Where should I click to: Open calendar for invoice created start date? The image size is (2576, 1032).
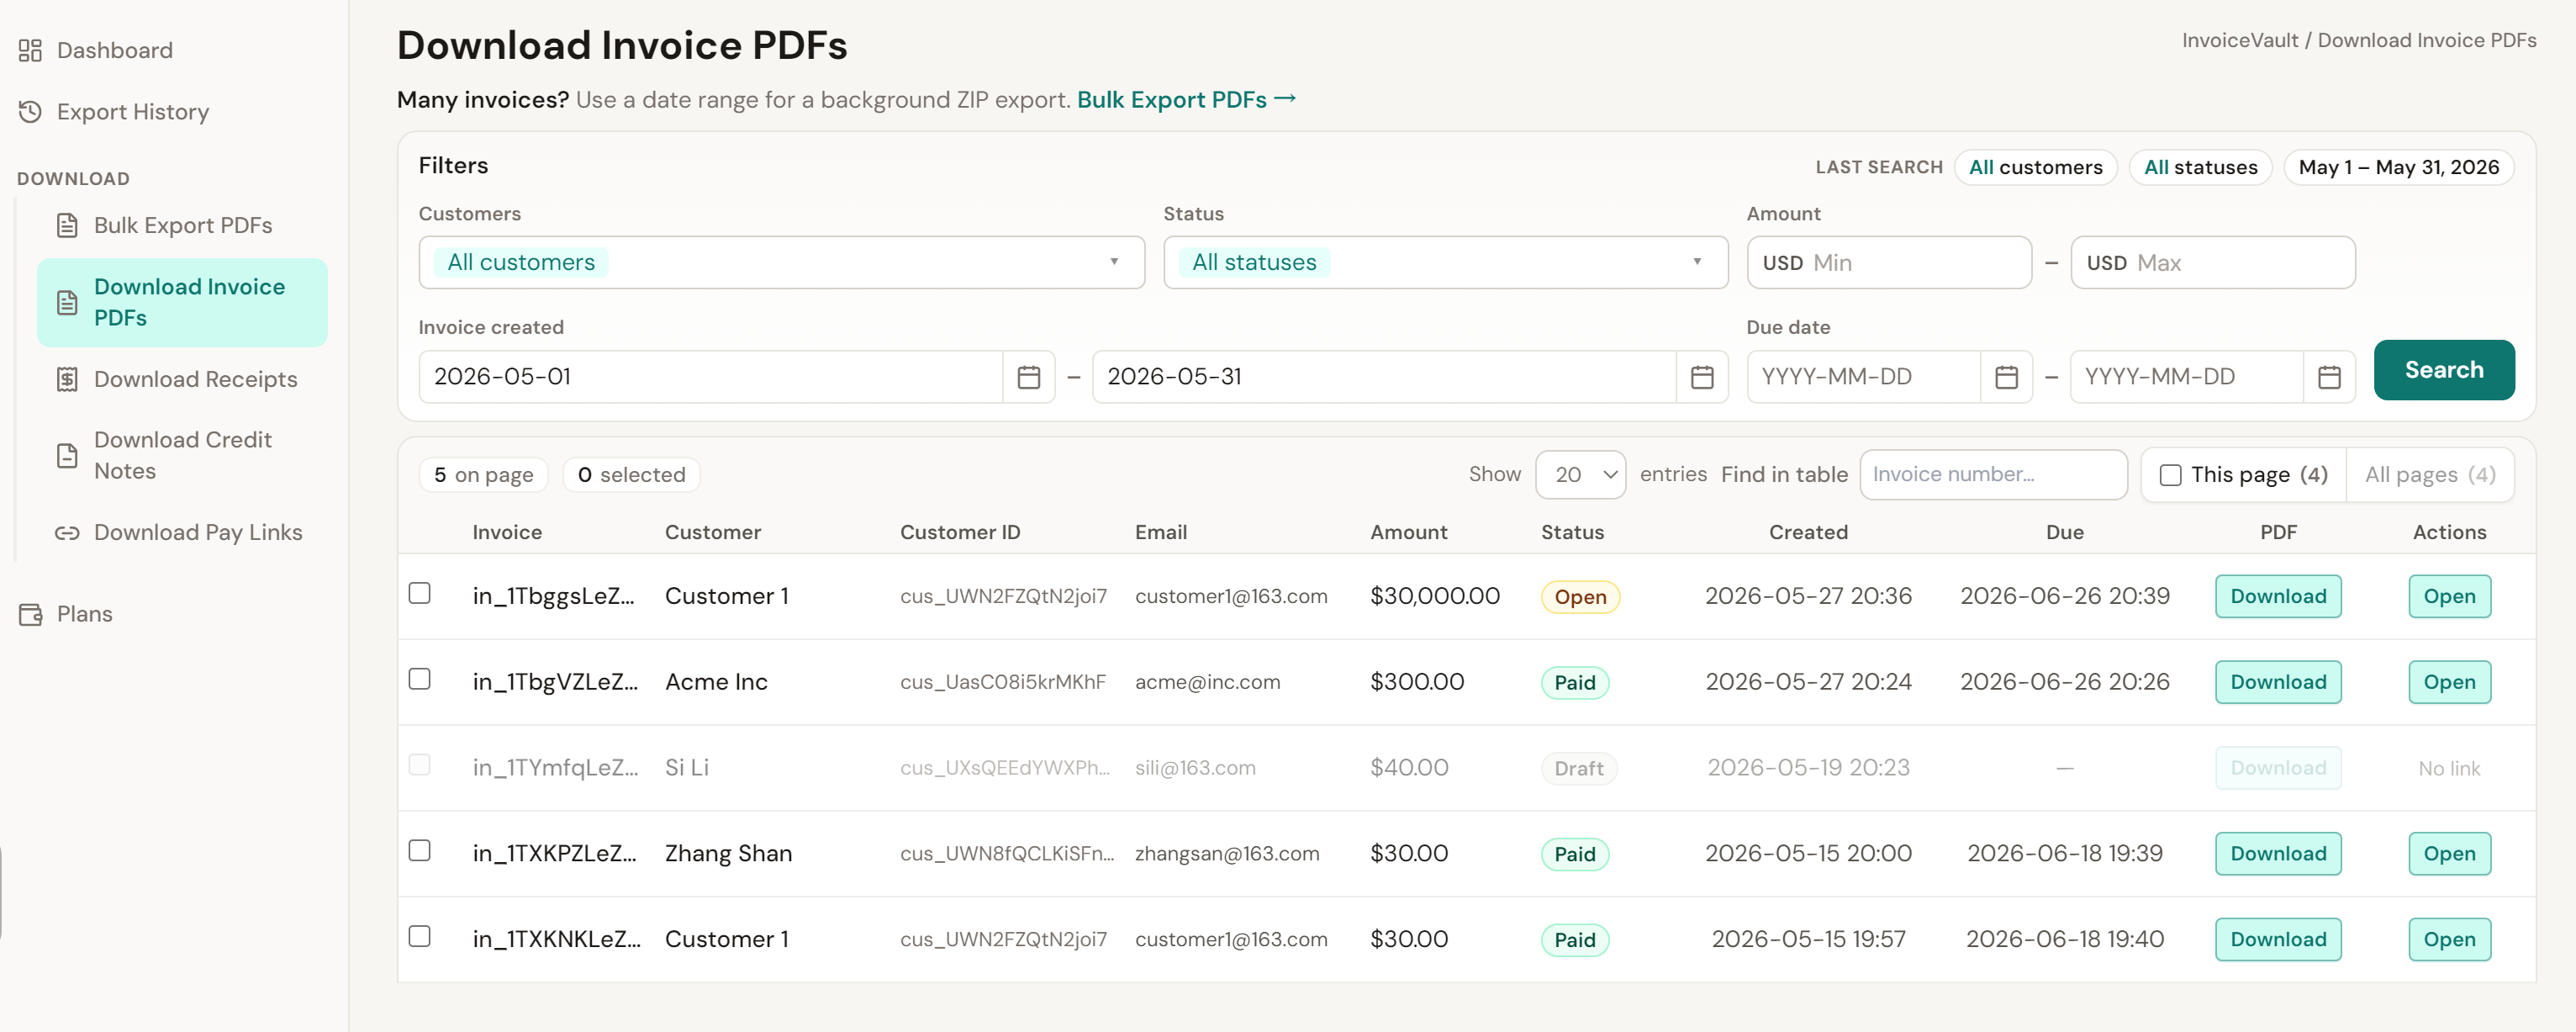pos(1028,376)
